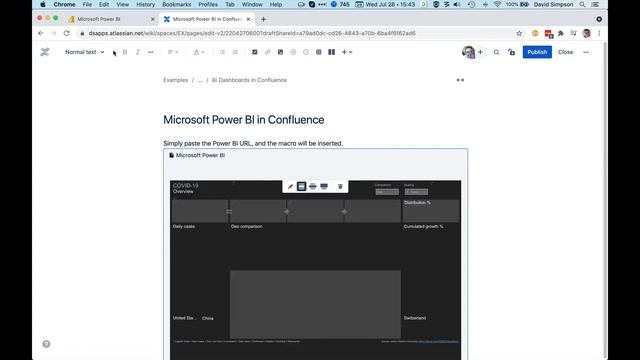The image size is (640, 360).
Task: Click the Daily cases label in the dashboard
Action: pos(184,226)
